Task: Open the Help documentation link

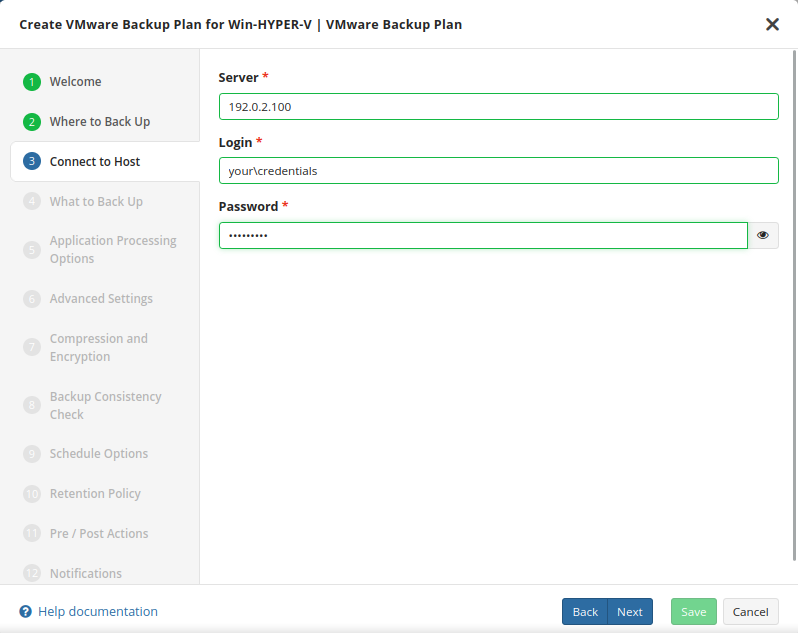Action: [x=97, y=612]
